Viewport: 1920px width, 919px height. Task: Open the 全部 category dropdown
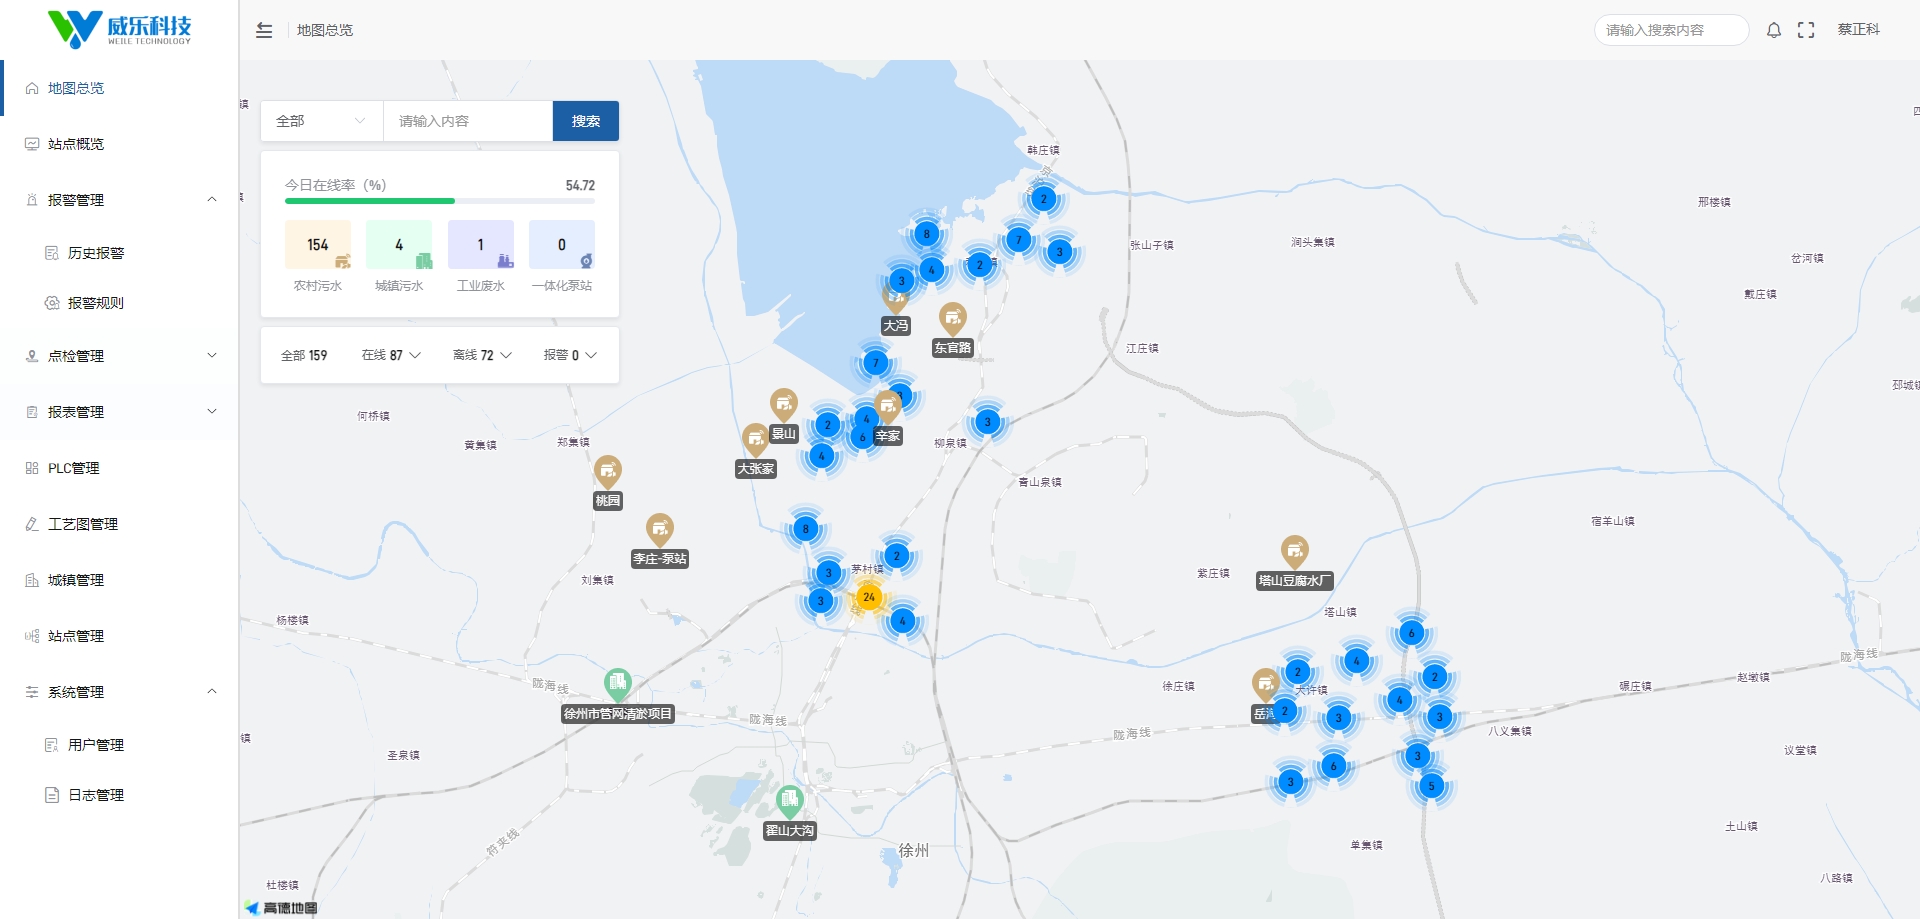321,121
